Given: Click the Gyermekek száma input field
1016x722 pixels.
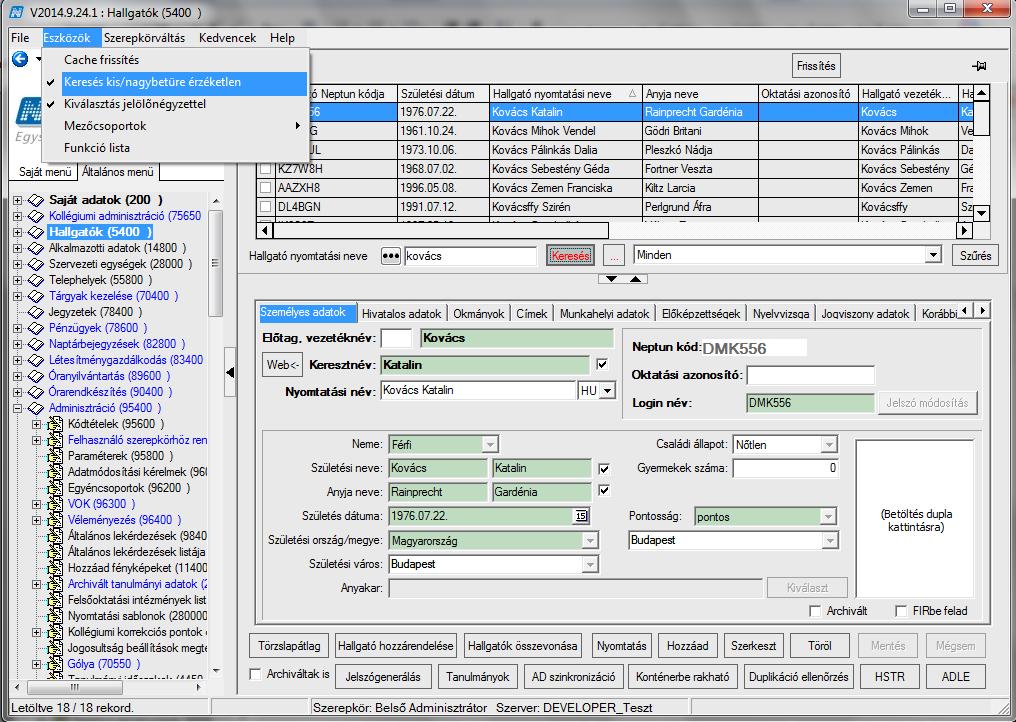Looking at the screenshot, I should tap(786, 468).
